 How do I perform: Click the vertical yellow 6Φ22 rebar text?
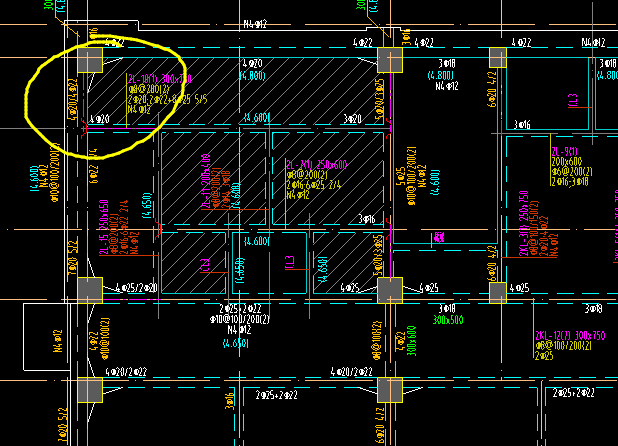tap(94, 174)
